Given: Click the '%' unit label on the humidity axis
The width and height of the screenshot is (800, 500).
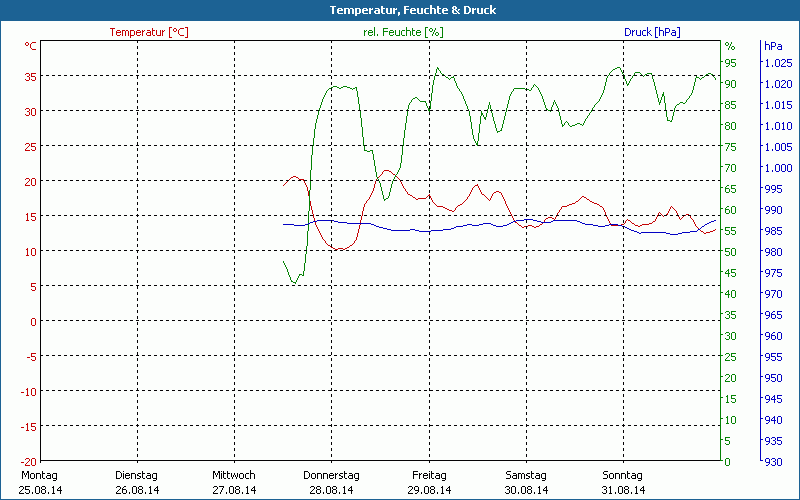Looking at the screenshot, I should pos(730,46).
